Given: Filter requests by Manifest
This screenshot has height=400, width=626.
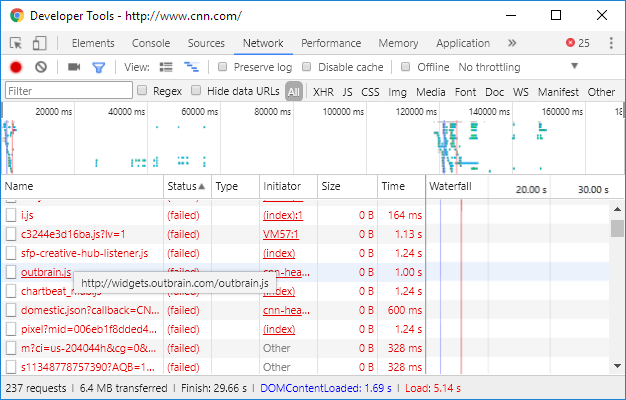Looking at the screenshot, I should pos(558,92).
